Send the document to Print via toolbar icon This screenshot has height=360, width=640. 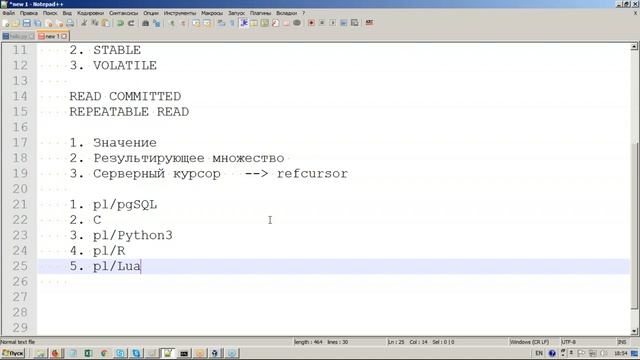coord(70,23)
